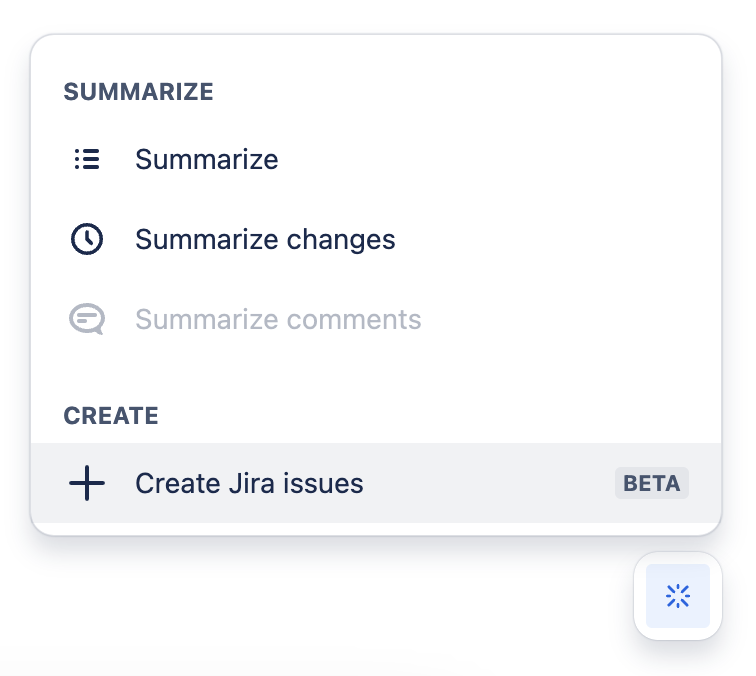Click the bulleted list icon beside Summarize
Viewport: 756px width, 676px height.
pyautogui.click(x=87, y=159)
